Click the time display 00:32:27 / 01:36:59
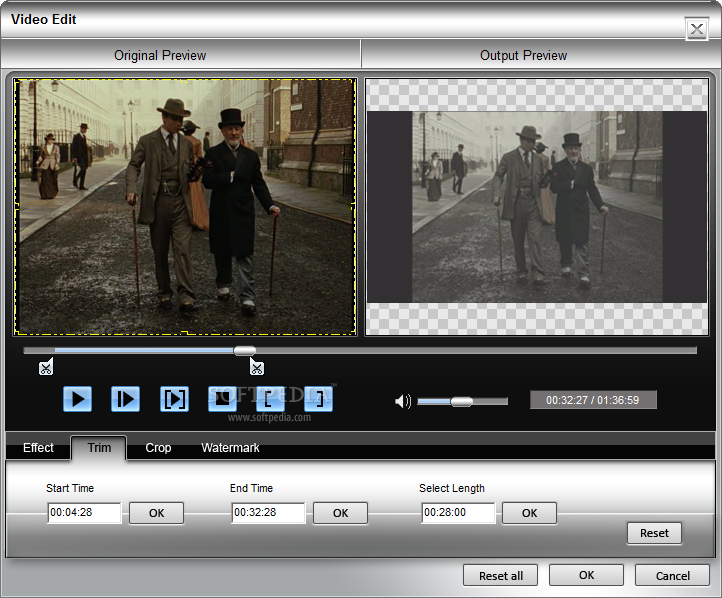 point(593,400)
